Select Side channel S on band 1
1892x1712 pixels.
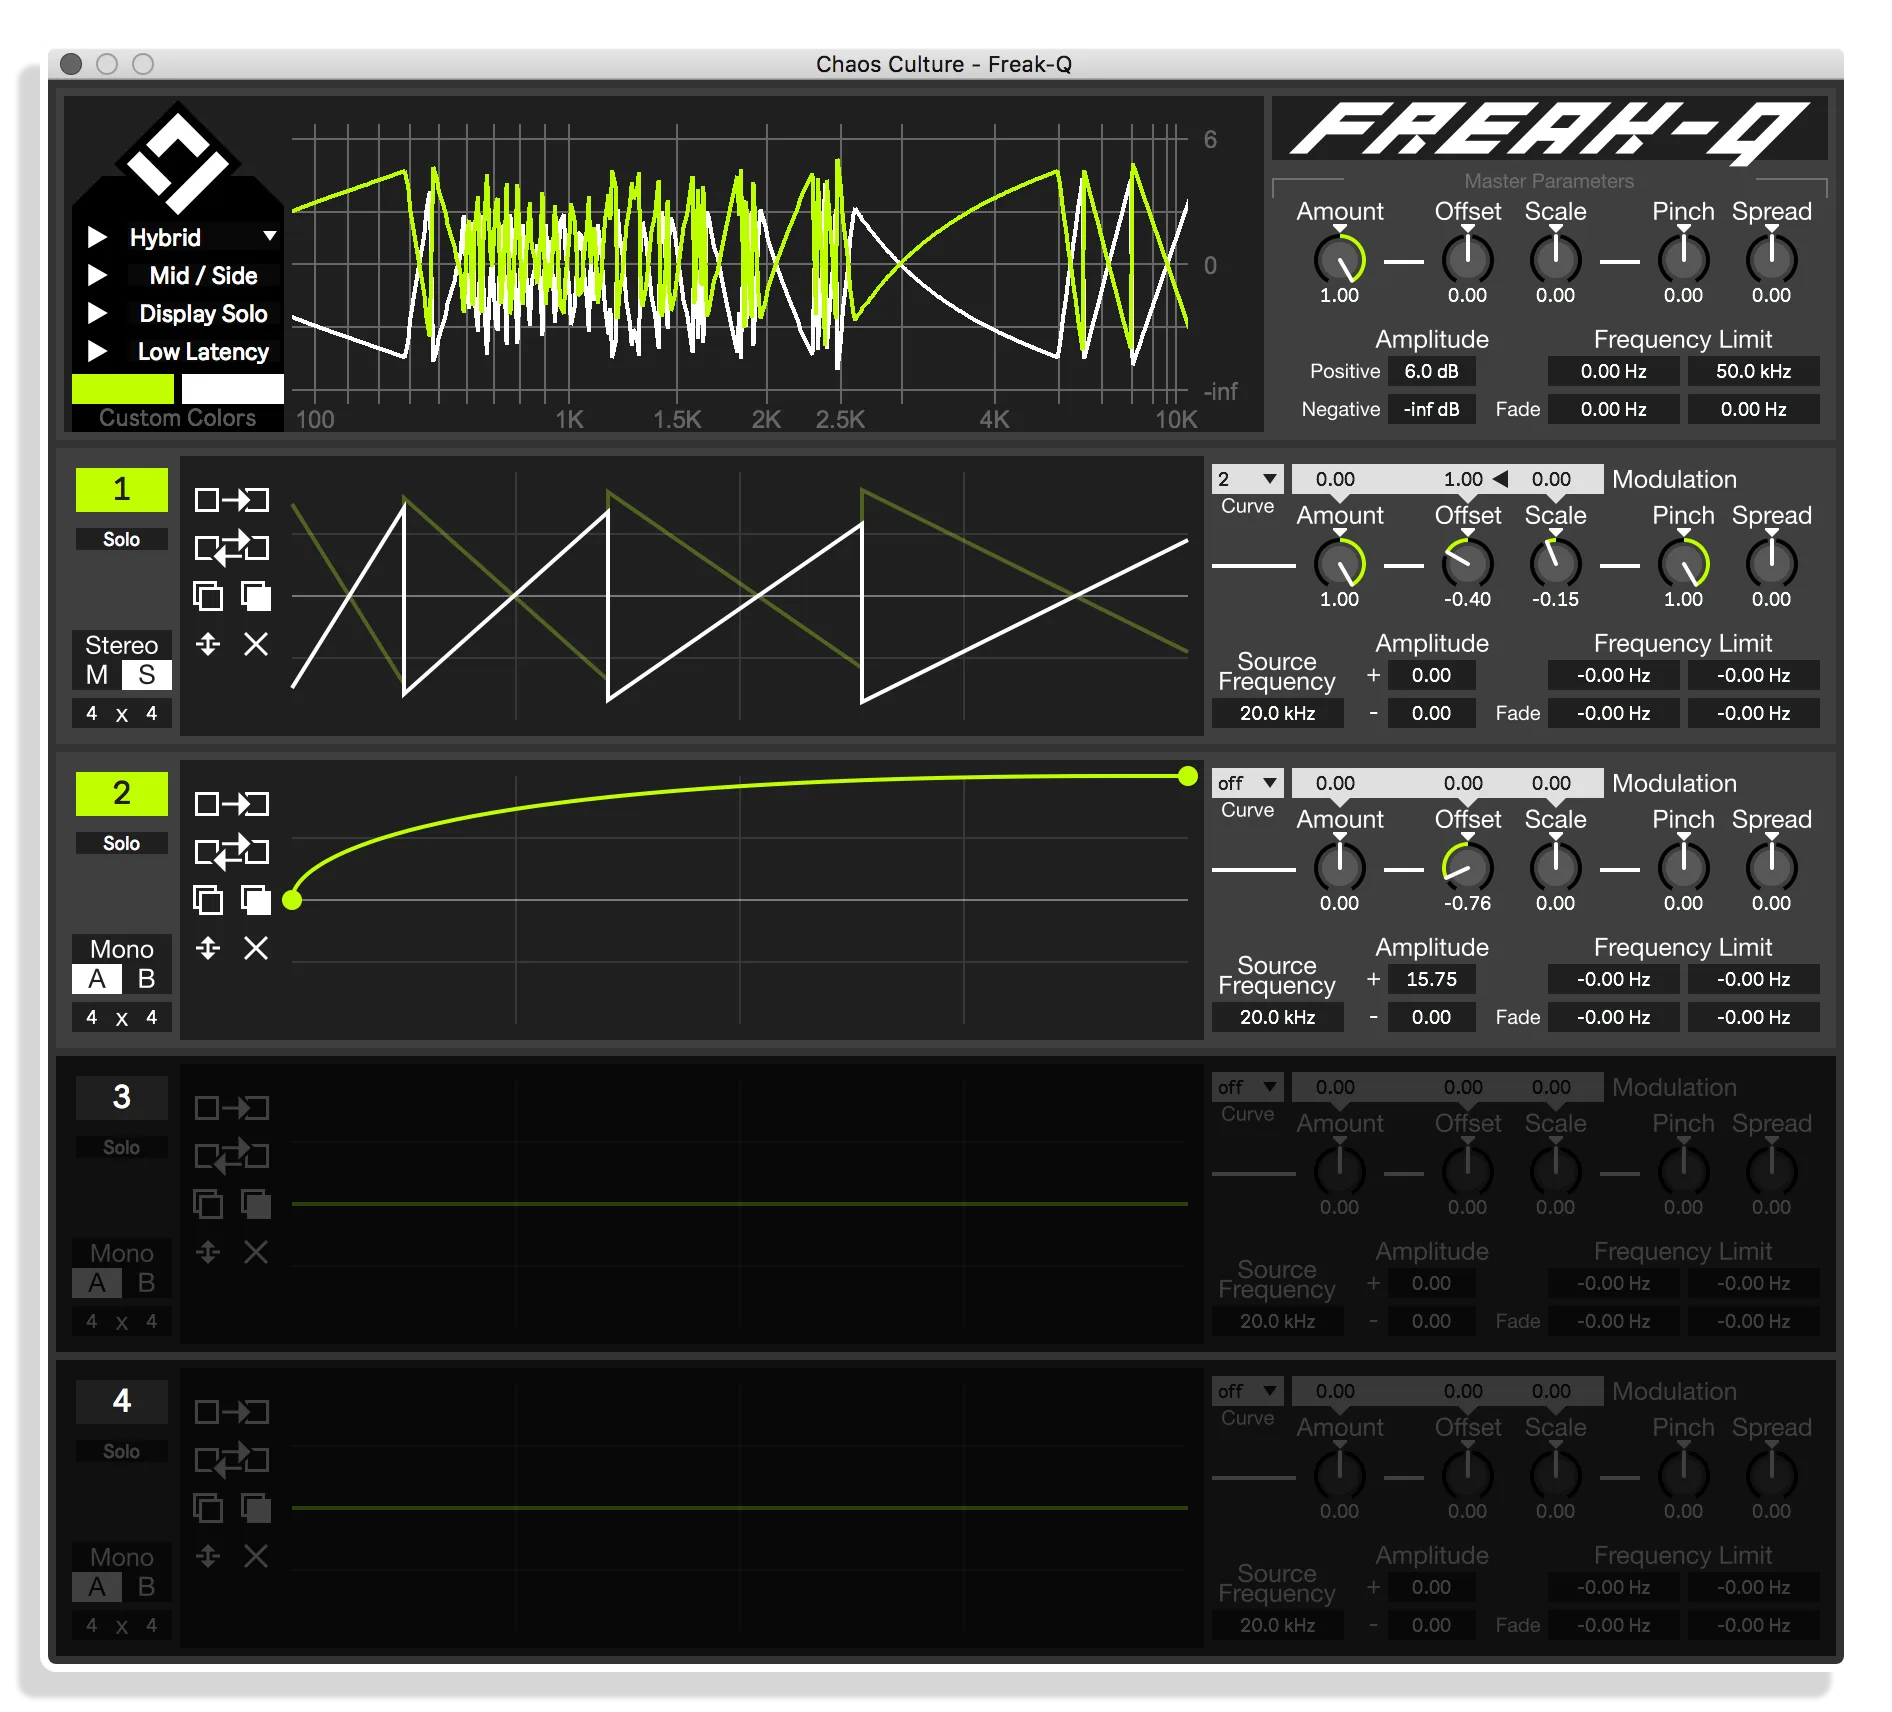(147, 675)
